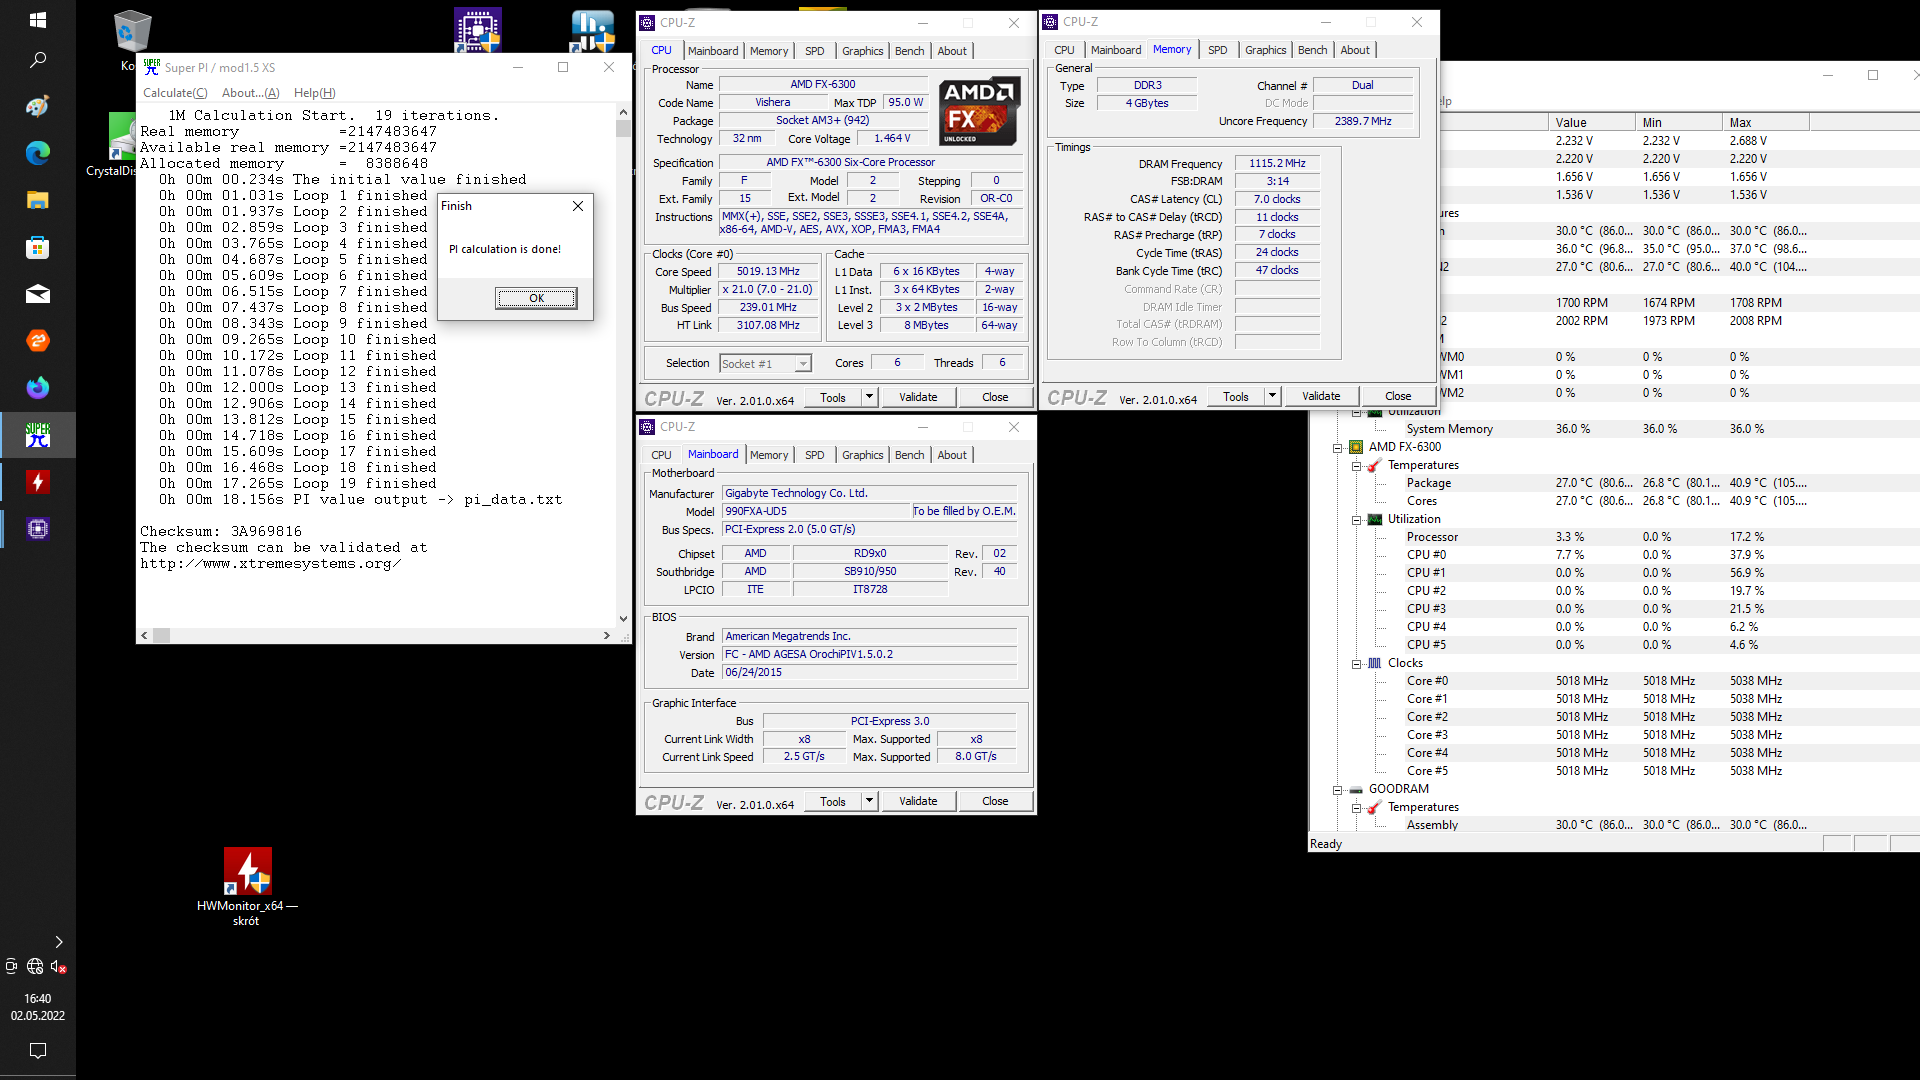Open Help menu in Super PI
This screenshot has width=1920, height=1080.
pos(314,93)
